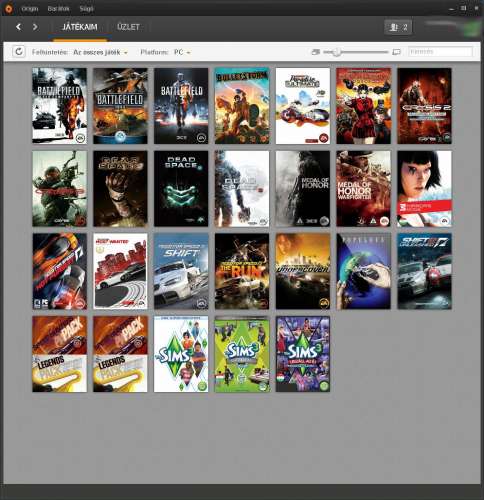
Task: Expand the Platform PC dropdown
Action: pos(182,52)
